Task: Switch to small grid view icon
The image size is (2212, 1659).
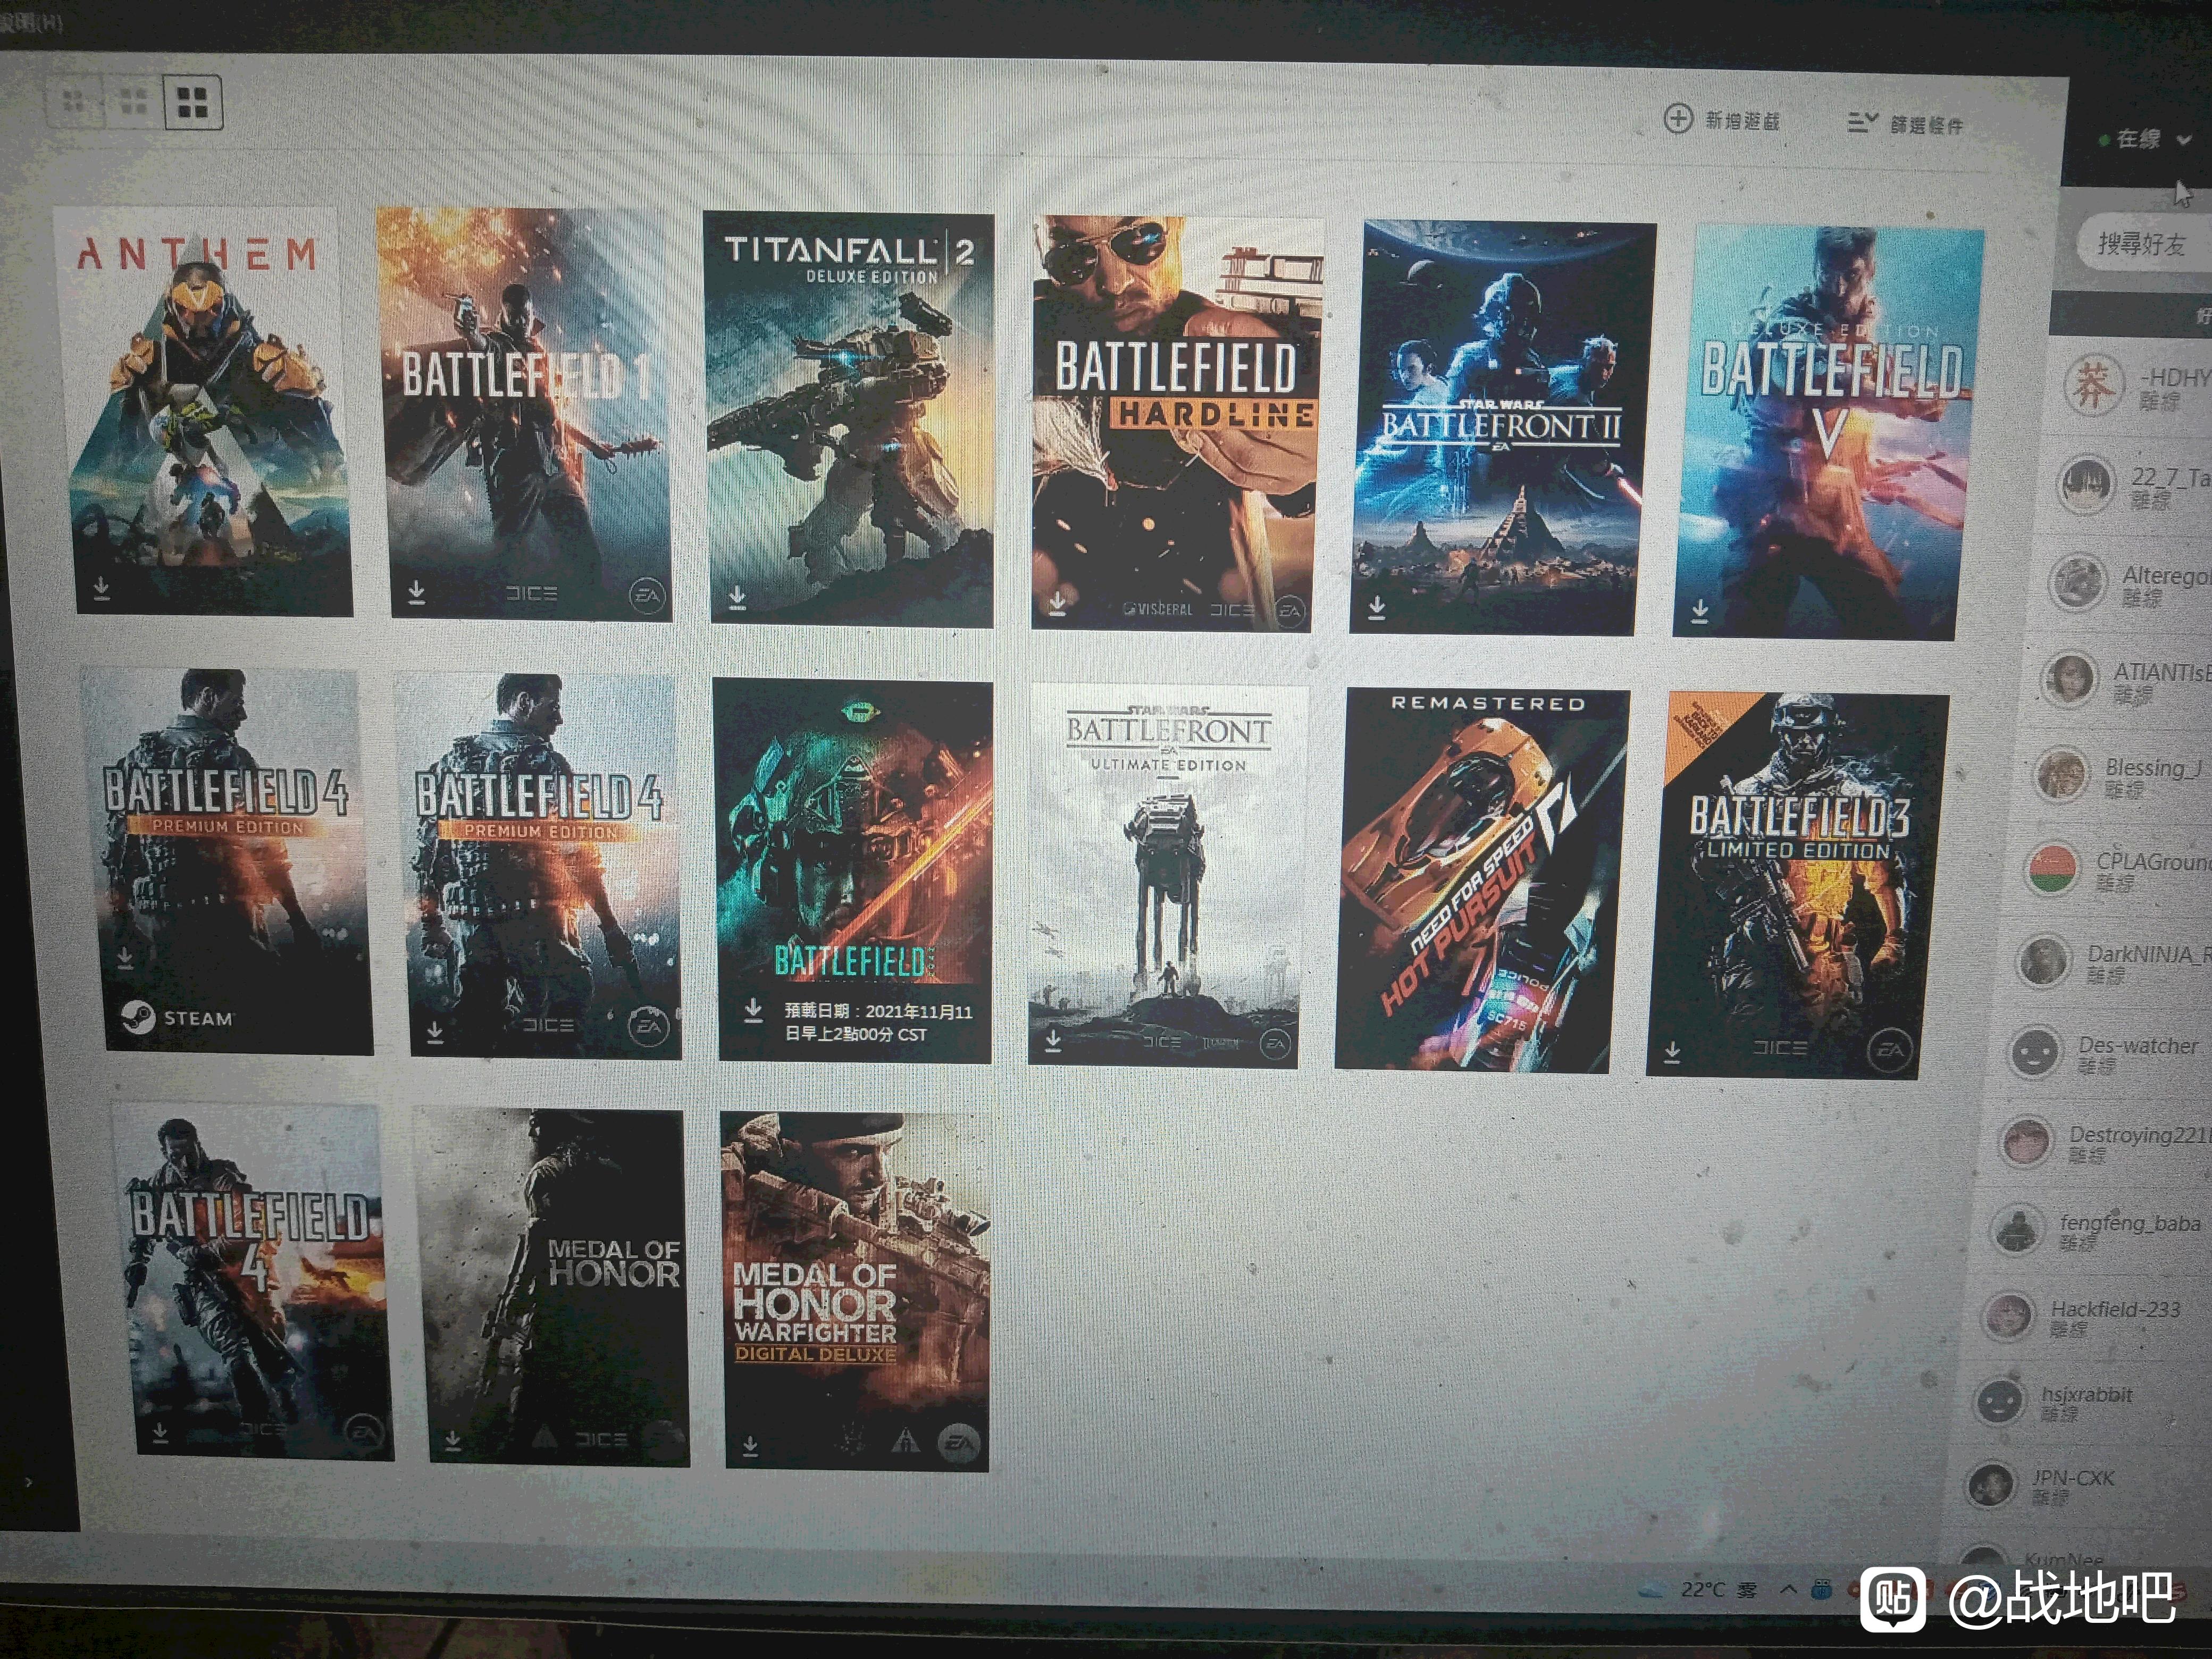Action: 74,100
